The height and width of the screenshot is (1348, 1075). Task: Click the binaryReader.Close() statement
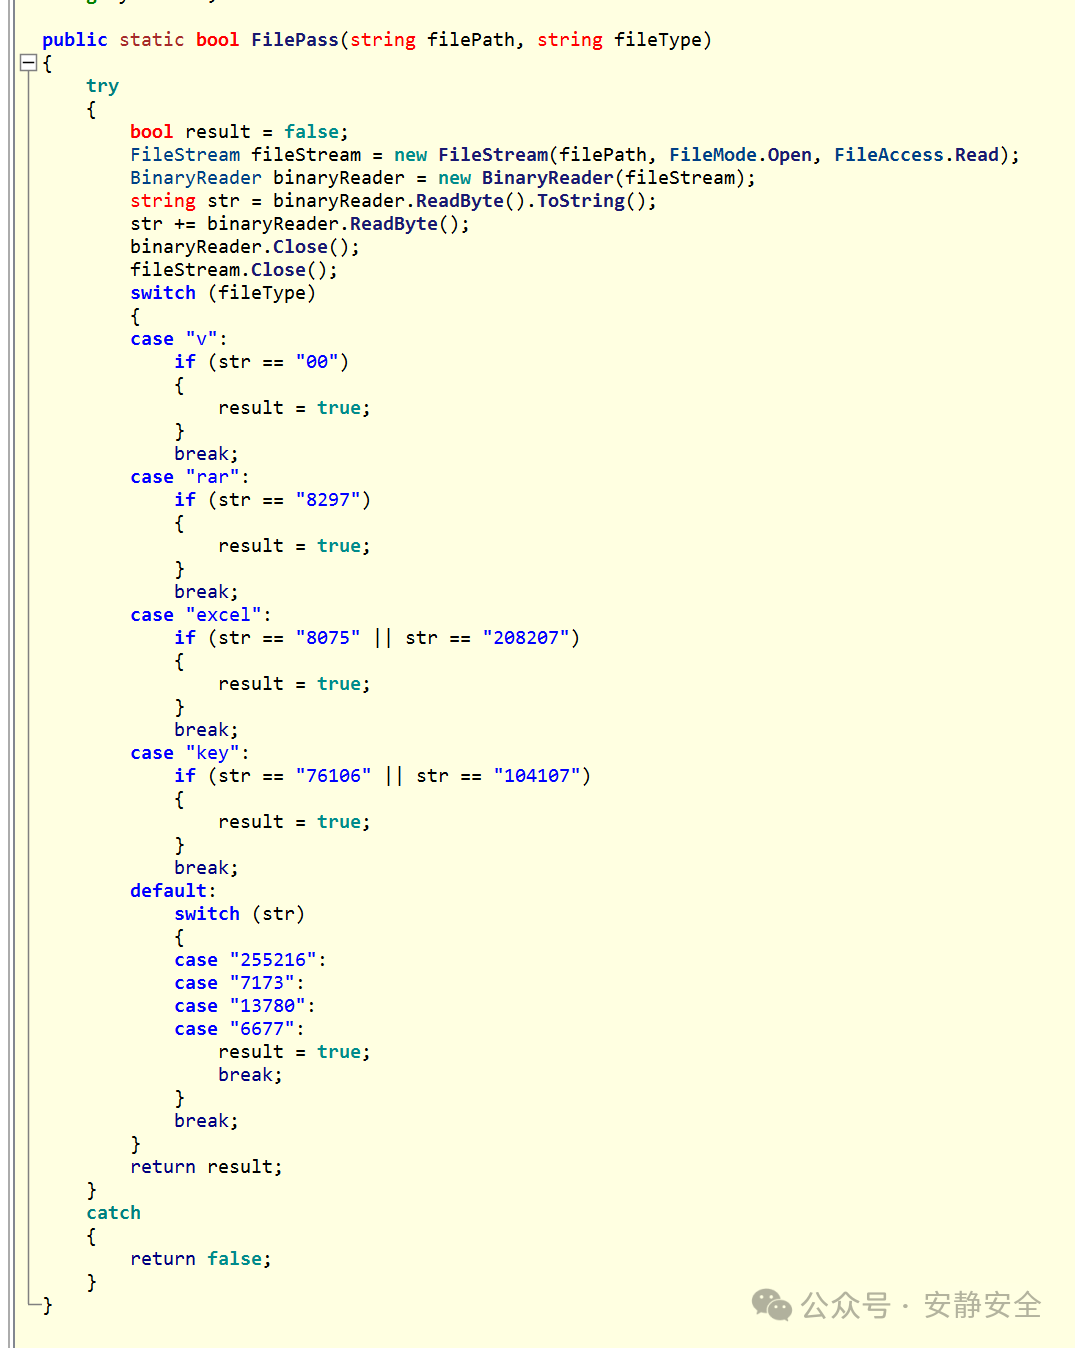tap(241, 246)
